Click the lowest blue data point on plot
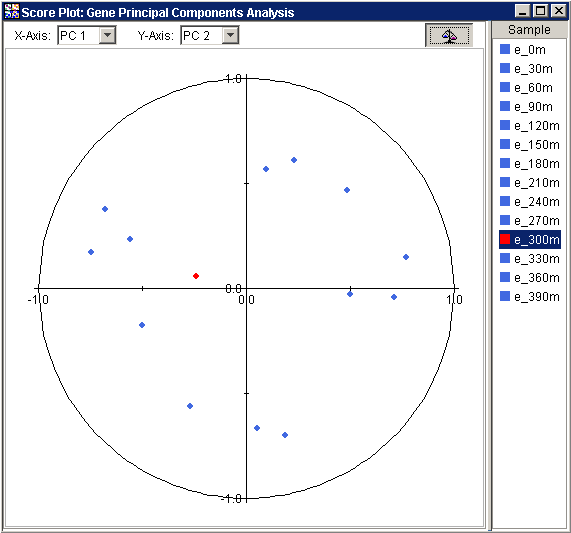The height and width of the screenshot is (533, 571). click(285, 435)
